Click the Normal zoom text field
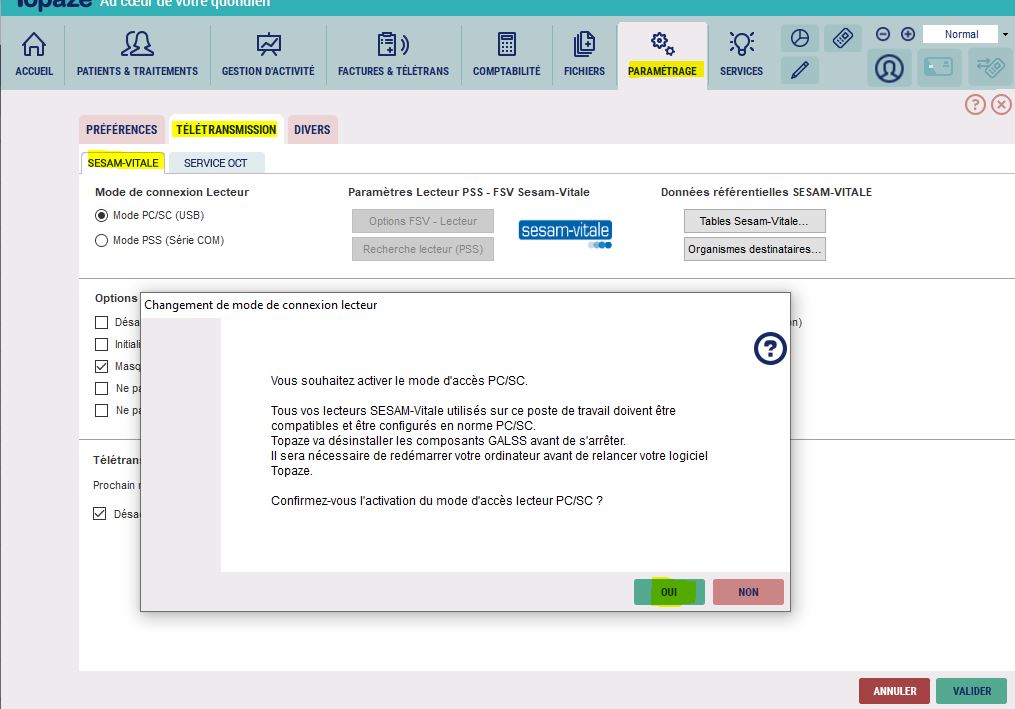Viewport: 1015px width, 709px height. pos(961,34)
